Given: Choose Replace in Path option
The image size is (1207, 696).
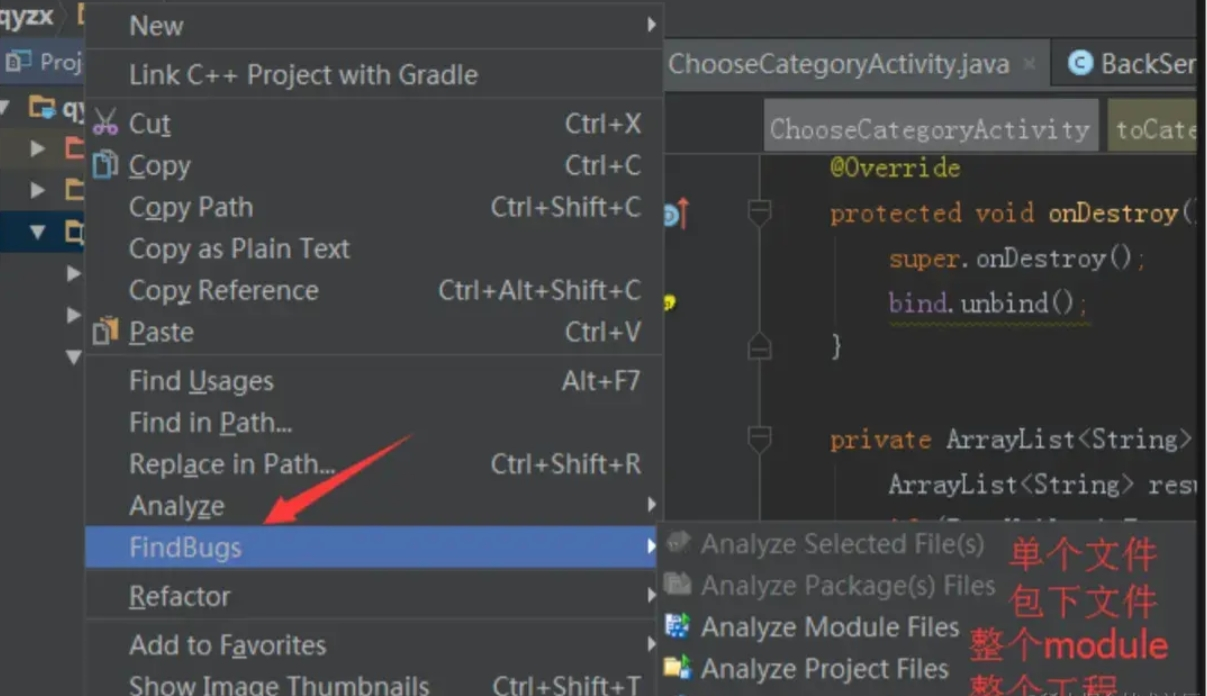Looking at the screenshot, I should tap(231, 465).
